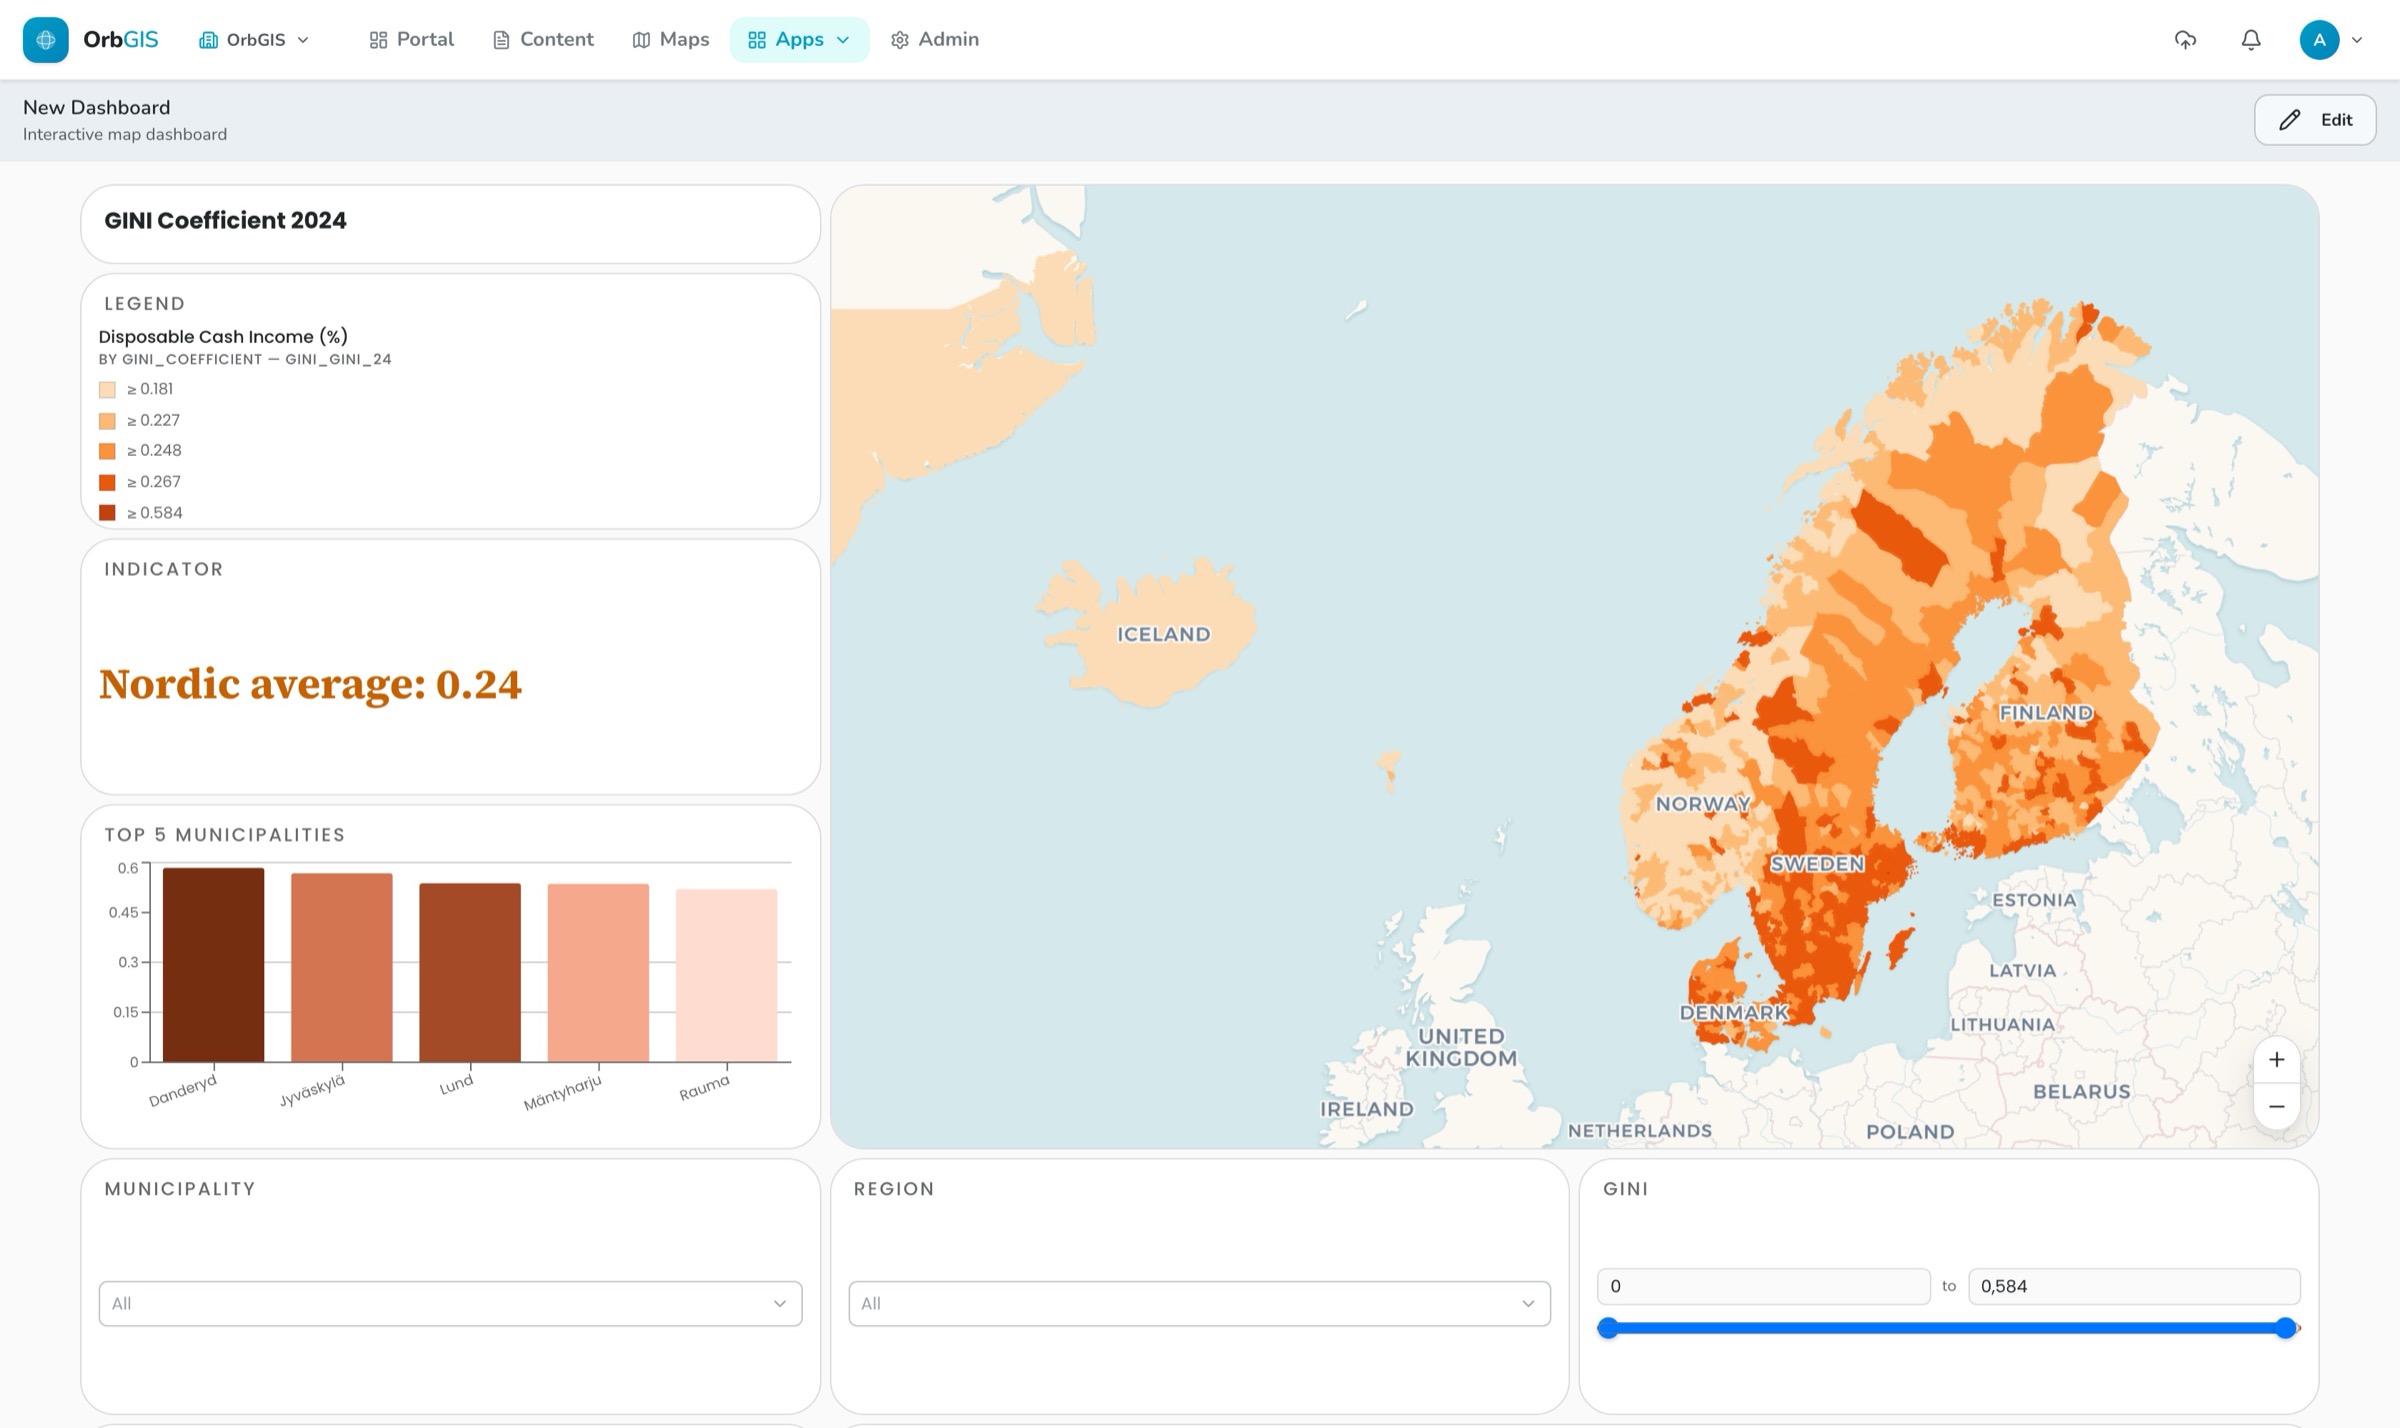The height and width of the screenshot is (1428, 2400).
Task: Click the GINI Coefficient 2024 title
Action: pyautogui.click(x=225, y=220)
